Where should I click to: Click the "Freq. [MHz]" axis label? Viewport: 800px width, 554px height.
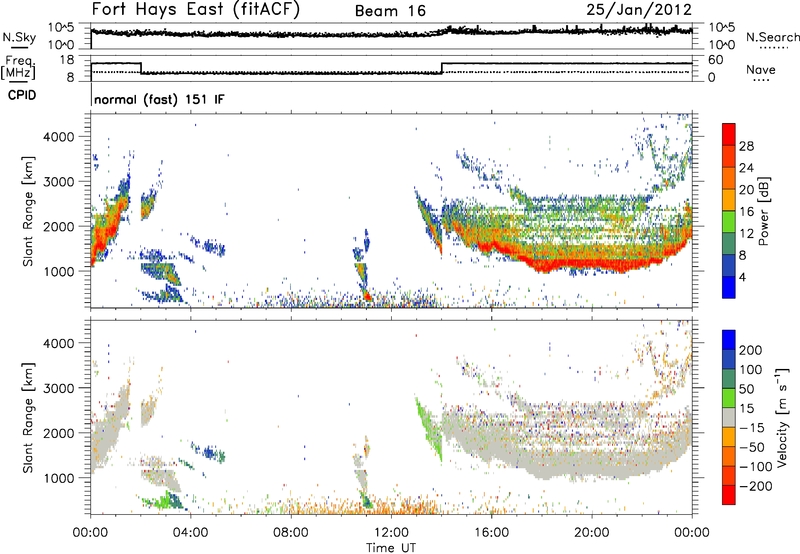pyautogui.click(x=19, y=68)
